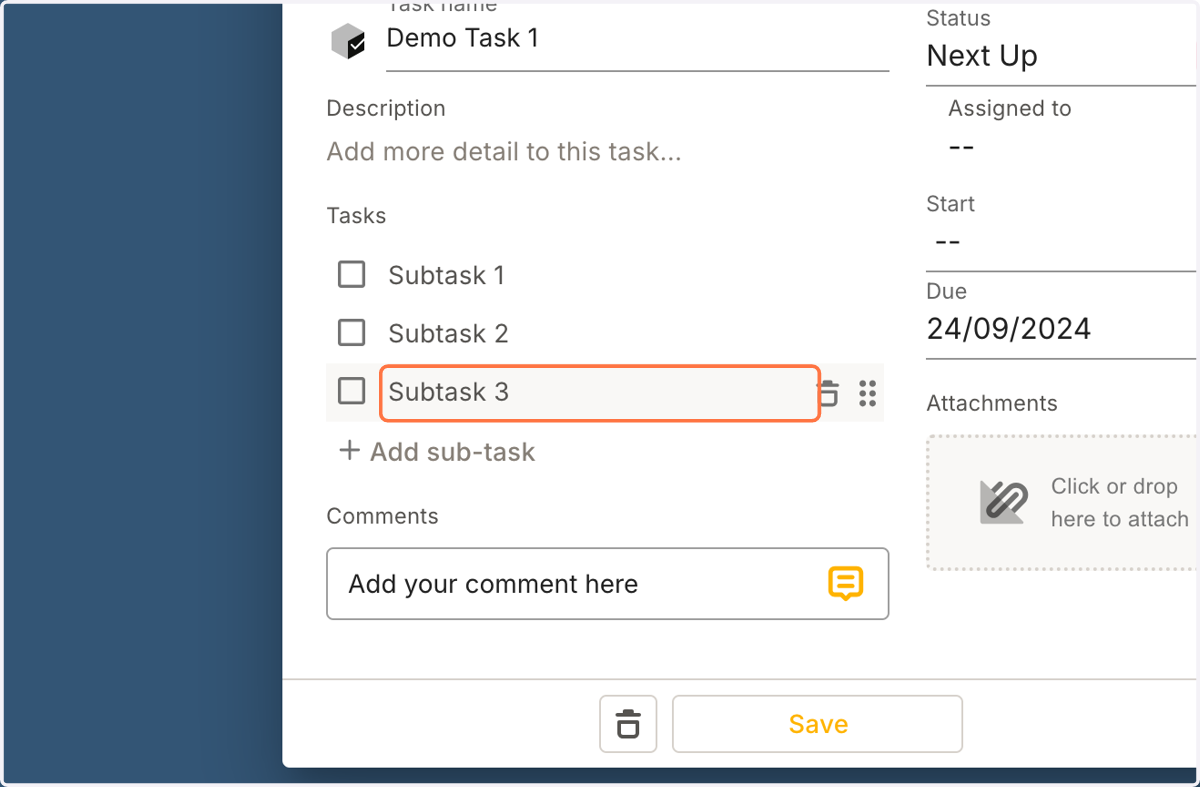Image resolution: width=1200 pixels, height=787 pixels.
Task: Click the Subtask 3 text field
Action: tap(600, 392)
